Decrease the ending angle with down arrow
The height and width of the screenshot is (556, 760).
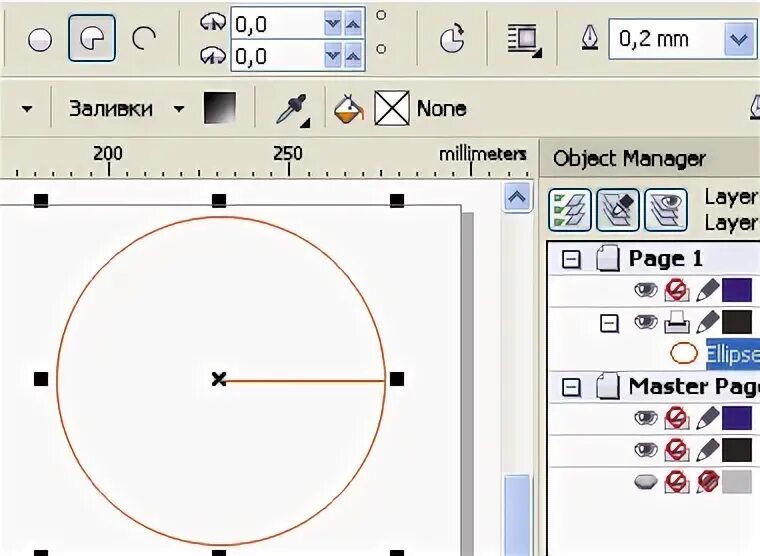pos(333,56)
